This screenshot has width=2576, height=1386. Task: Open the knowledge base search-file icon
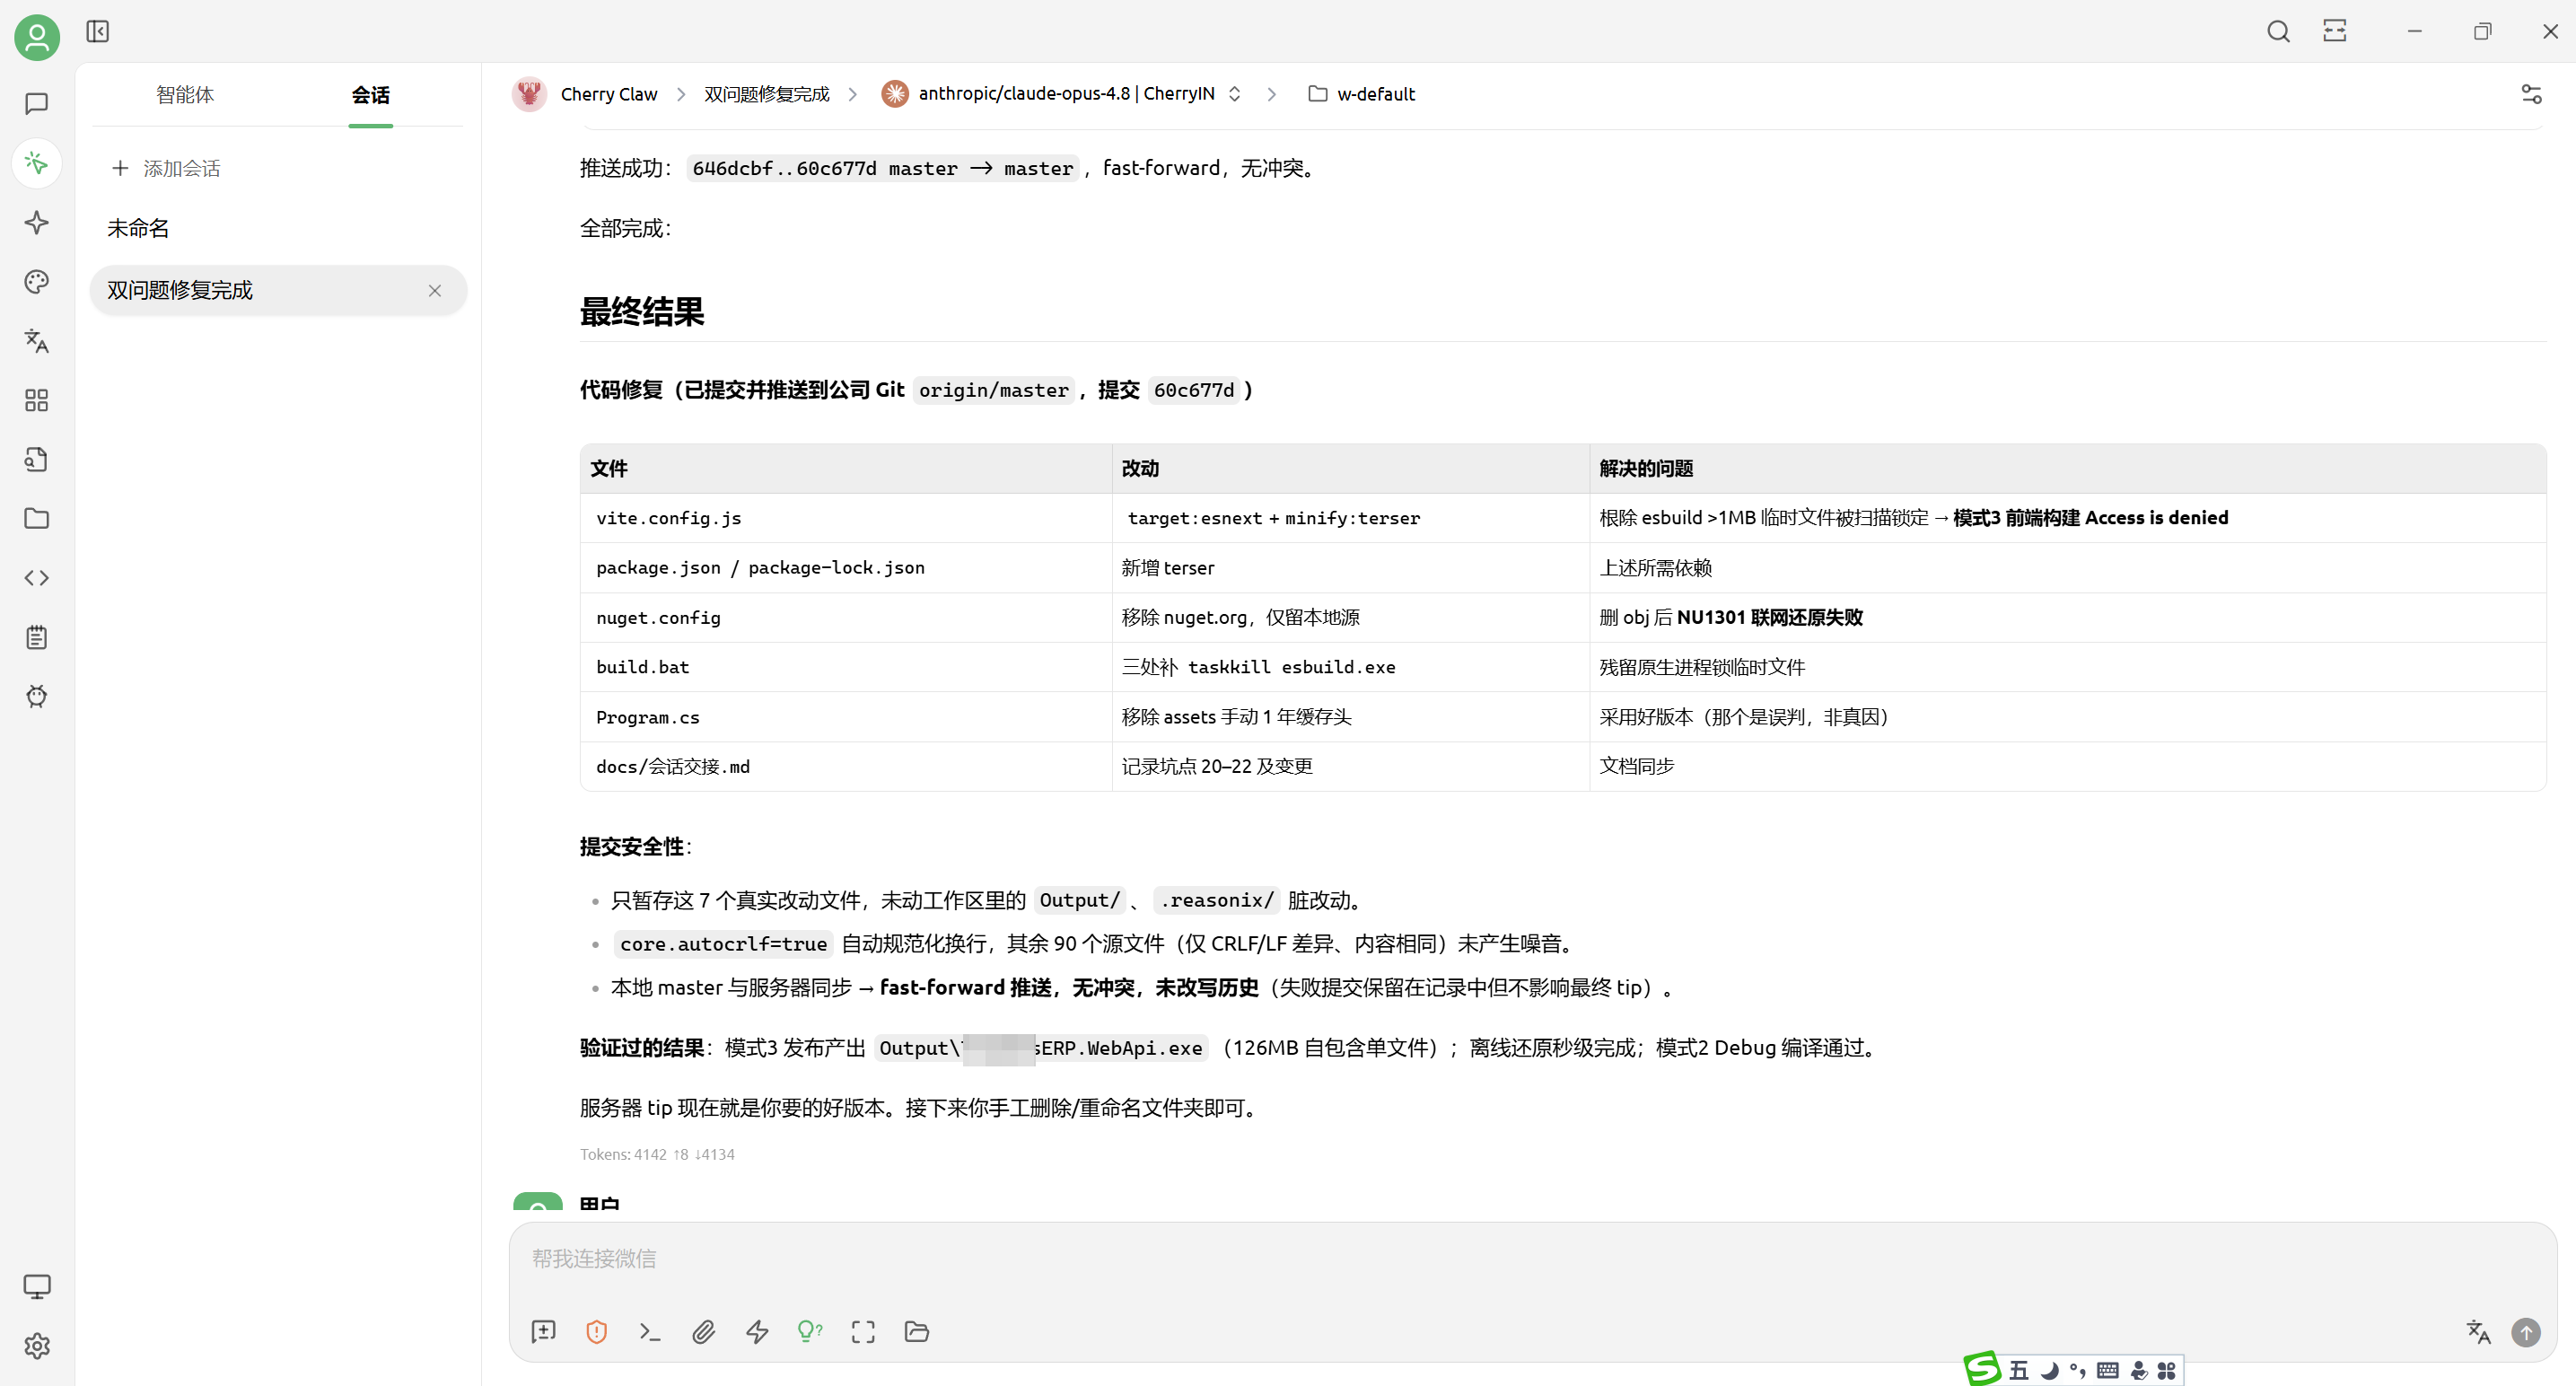click(x=37, y=460)
